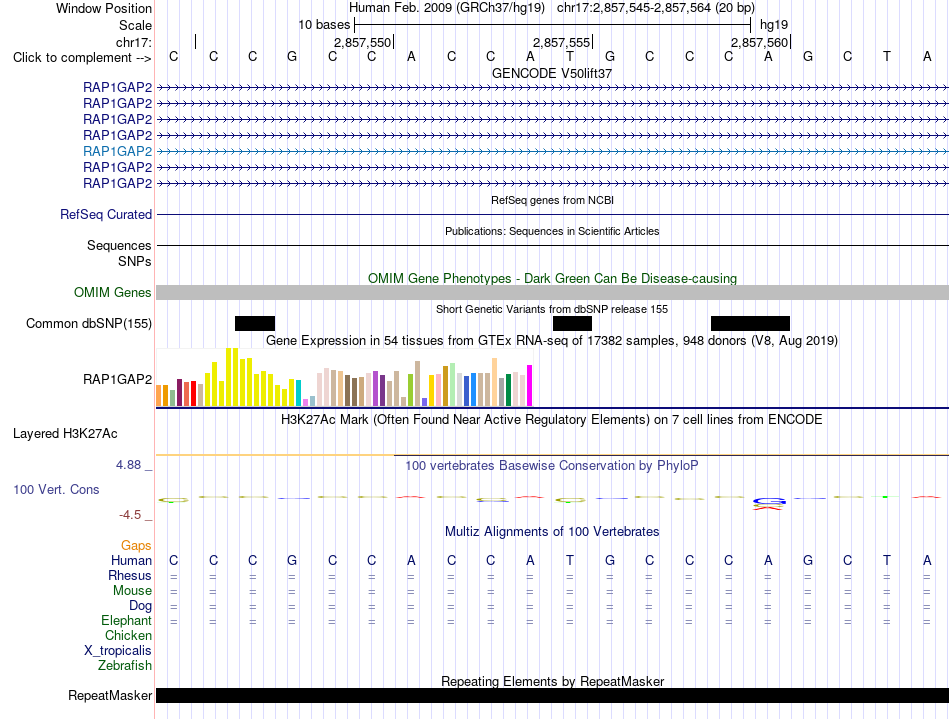Select the Mouse alignment row label
Screen dimensions: 950x719
click(x=133, y=591)
